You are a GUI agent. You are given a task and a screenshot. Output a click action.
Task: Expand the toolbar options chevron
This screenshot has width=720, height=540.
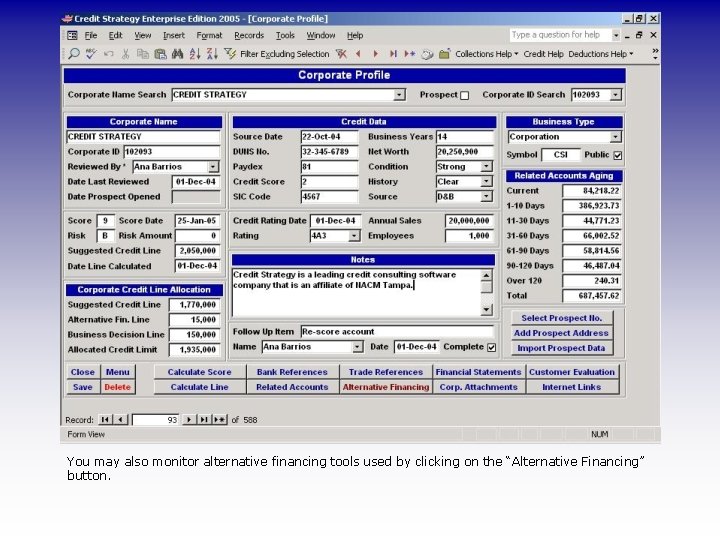[655, 54]
